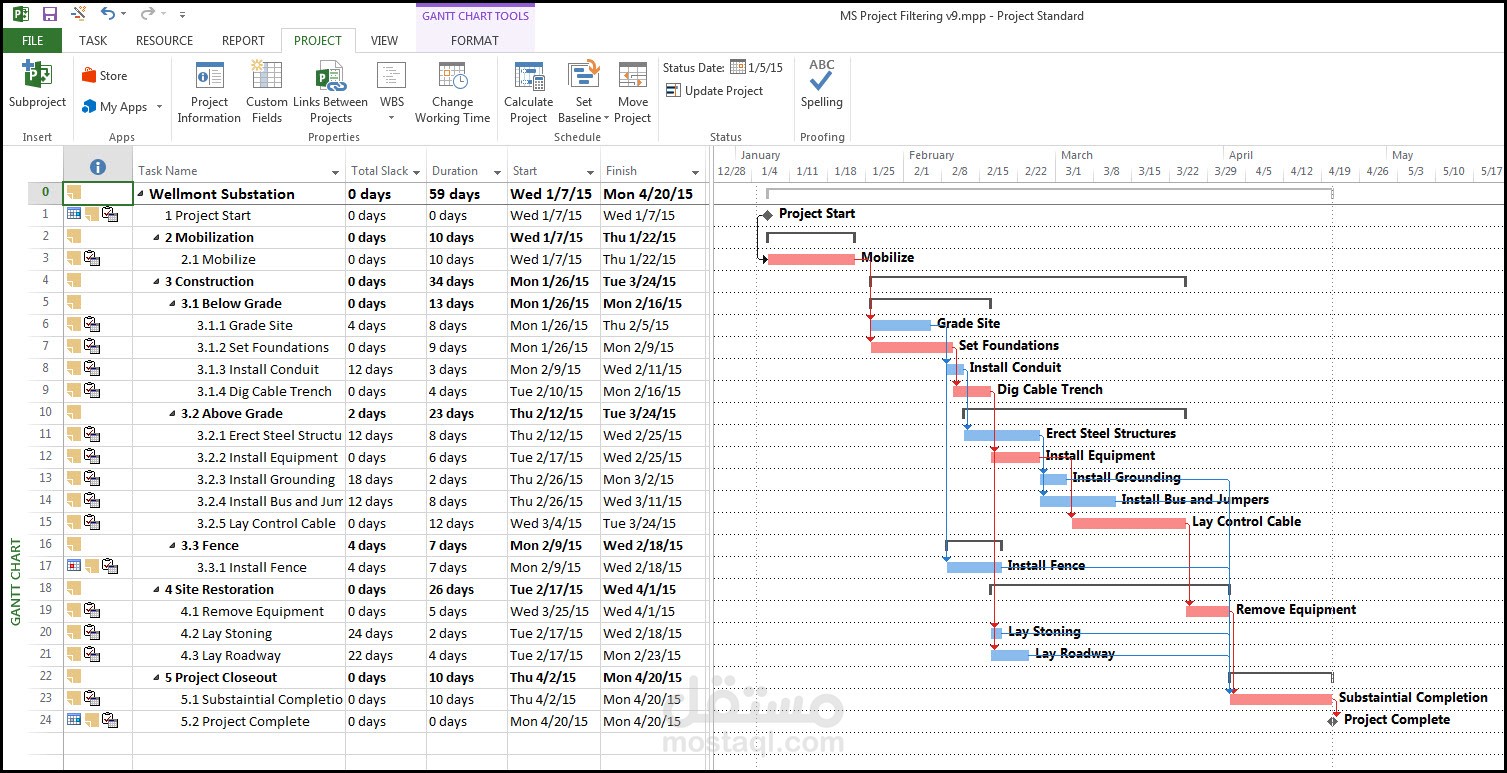The width and height of the screenshot is (1507, 773).
Task: Click the Project Start milestone diamond
Action: click(x=767, y=215)
